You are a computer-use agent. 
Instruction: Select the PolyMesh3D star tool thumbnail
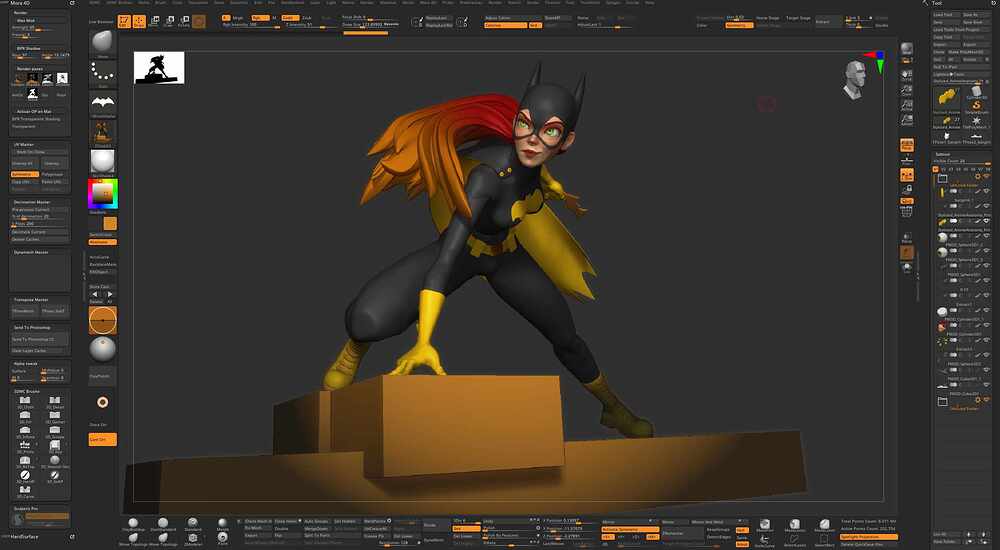976,121
